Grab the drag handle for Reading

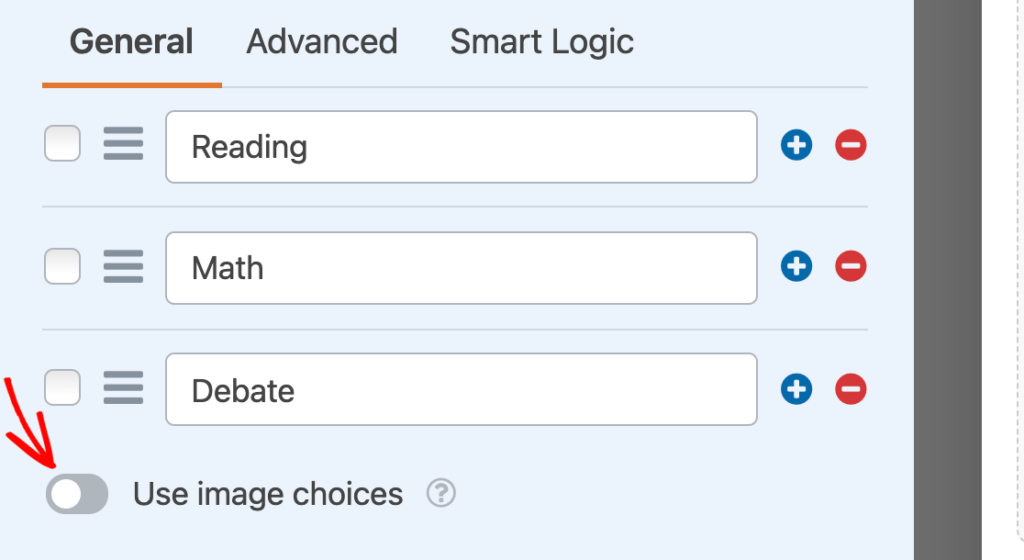click(x=123, y=145)
